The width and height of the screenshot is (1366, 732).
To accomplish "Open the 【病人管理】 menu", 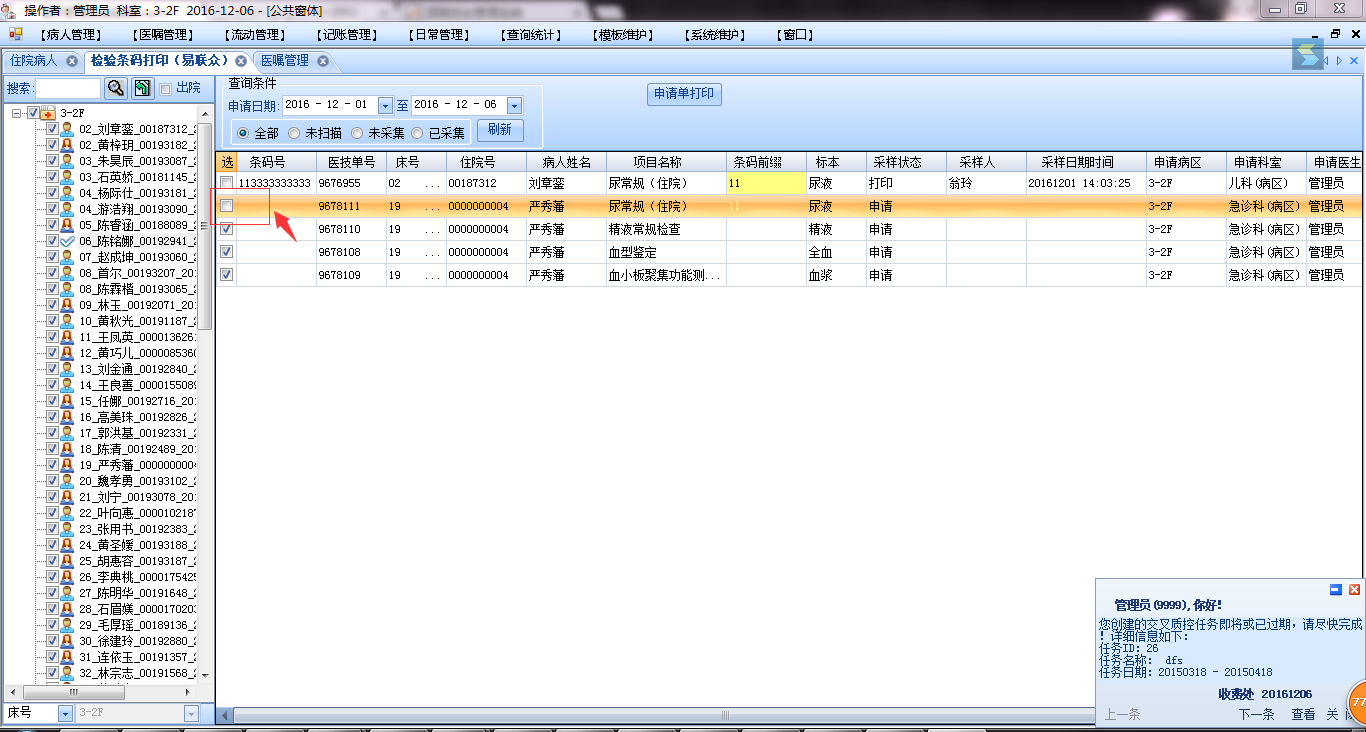I will (70, 35).
